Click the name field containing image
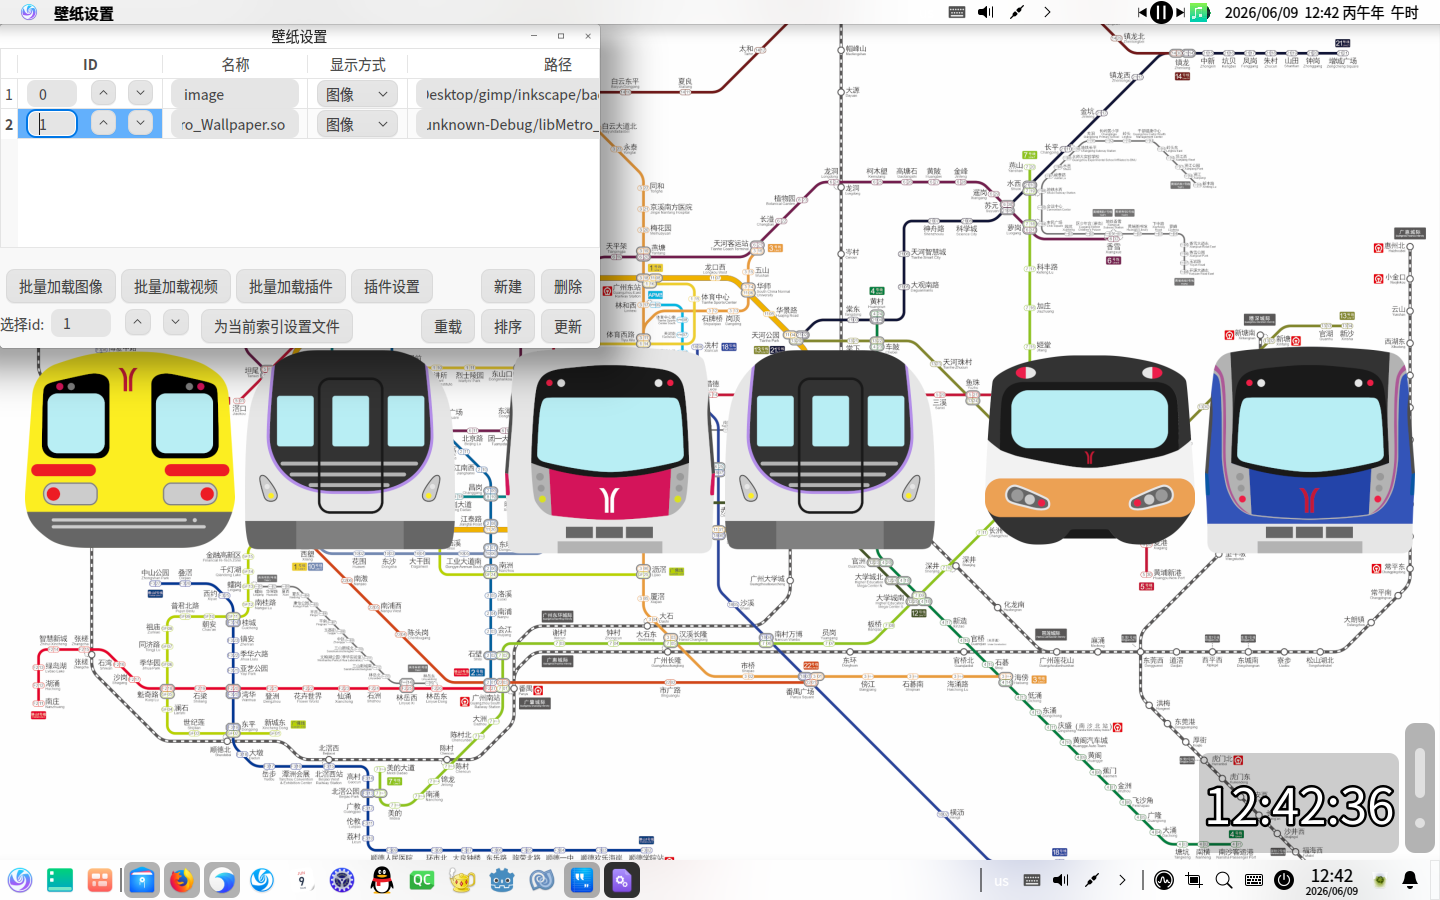The width and height of the screenshot is (1440, 900). tap(235, 94)
